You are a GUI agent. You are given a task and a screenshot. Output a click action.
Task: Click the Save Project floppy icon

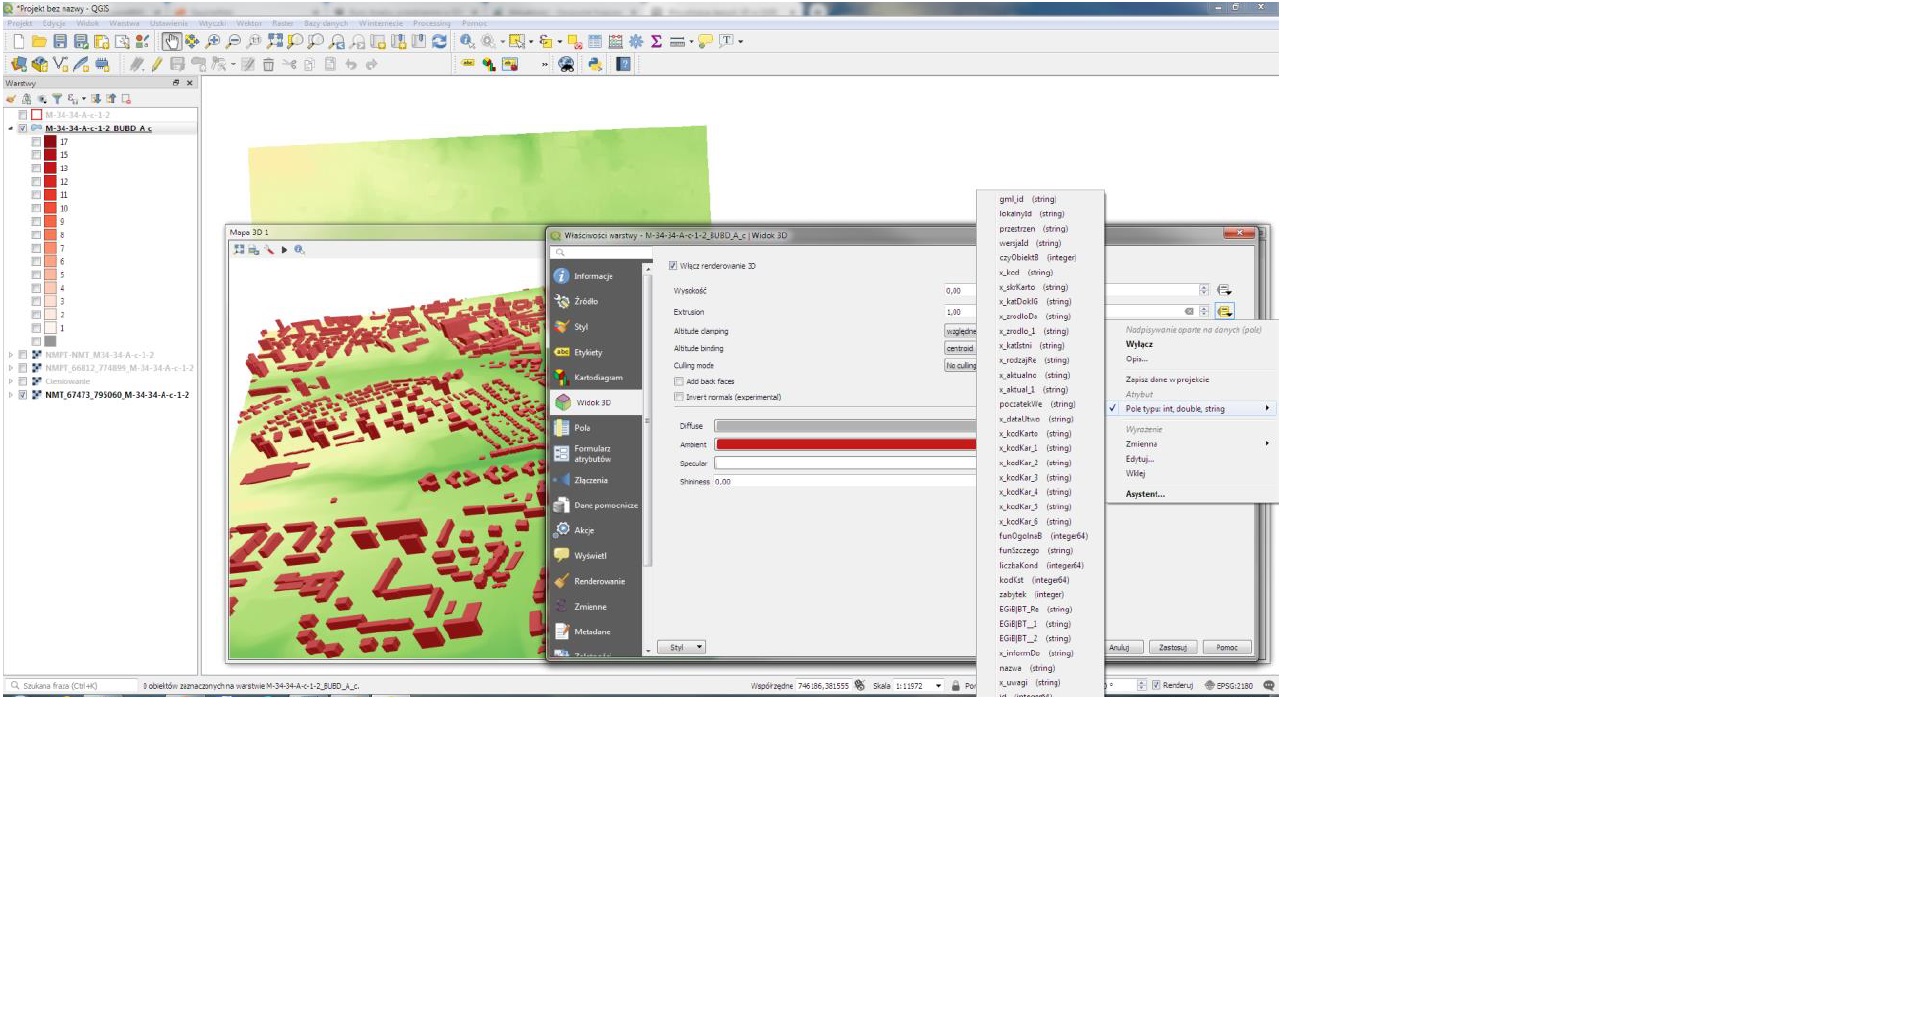click(x=60, y=41)
